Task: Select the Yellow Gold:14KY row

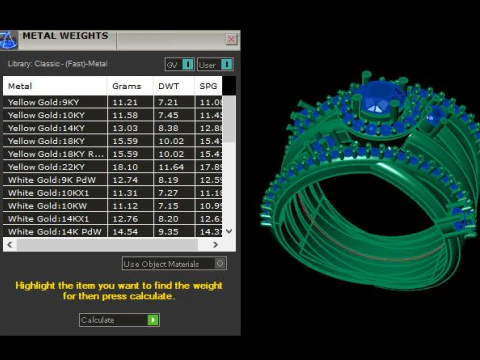Action: pyautogui.click(x=113, y=128)
